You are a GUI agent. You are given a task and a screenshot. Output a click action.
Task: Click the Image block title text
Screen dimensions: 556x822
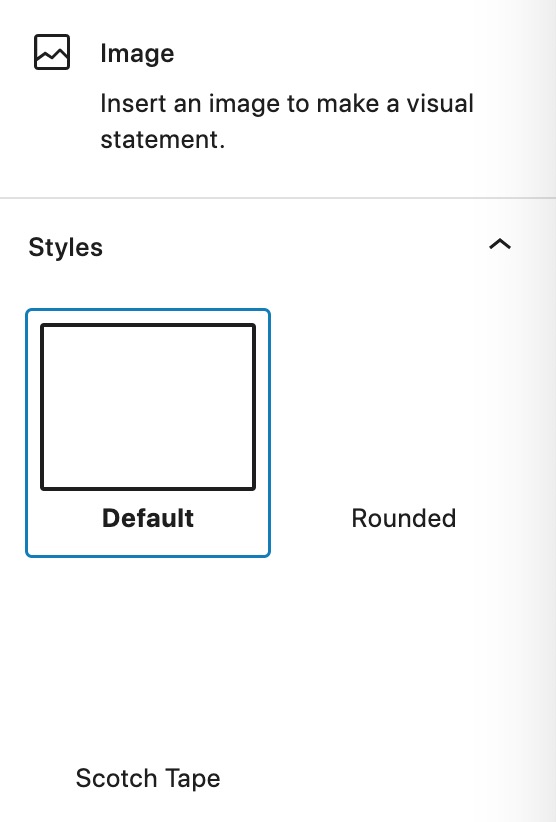click(137, 53)
